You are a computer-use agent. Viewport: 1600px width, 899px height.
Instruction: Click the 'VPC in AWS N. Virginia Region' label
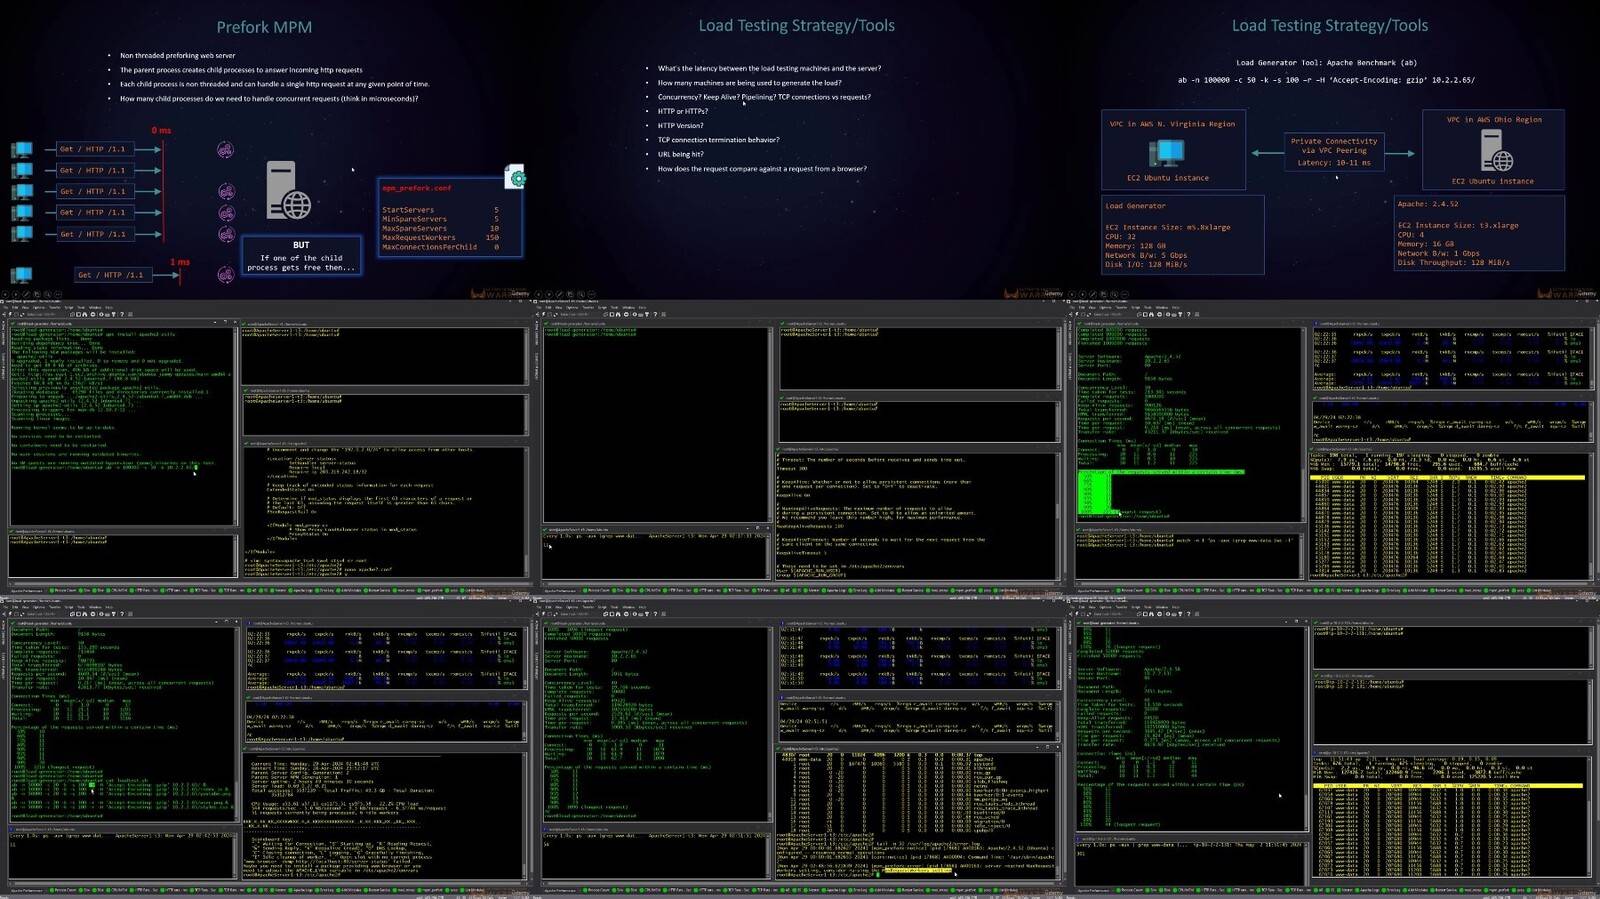(1172, 124)
